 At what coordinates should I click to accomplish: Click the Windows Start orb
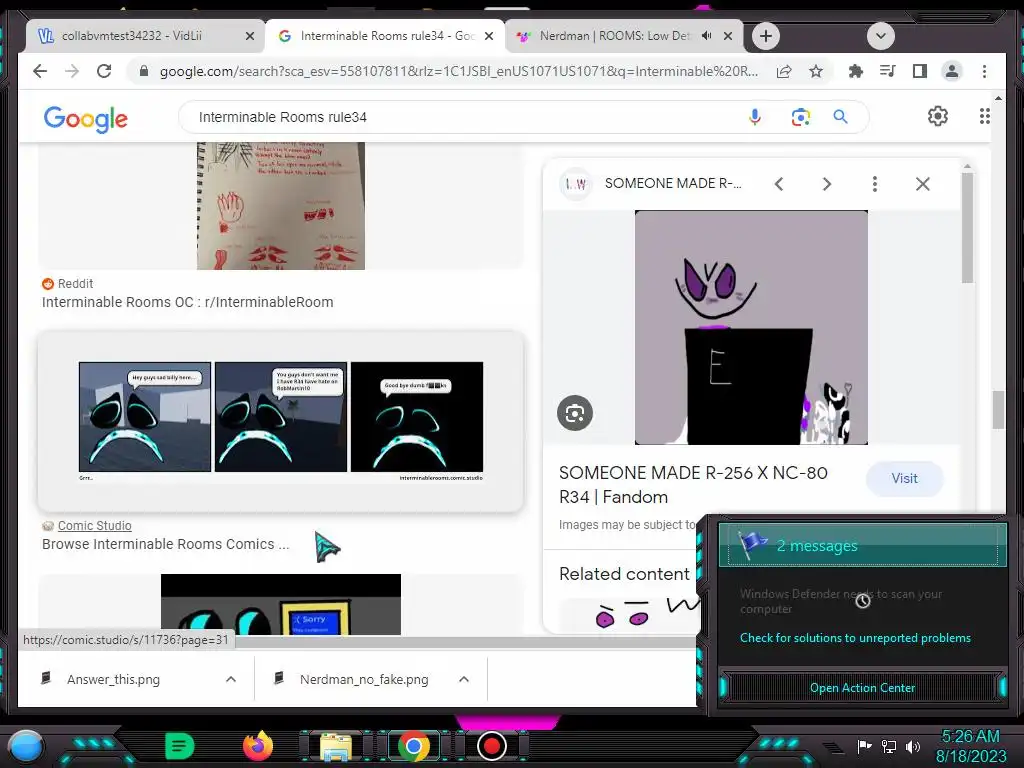coord(26,746)
